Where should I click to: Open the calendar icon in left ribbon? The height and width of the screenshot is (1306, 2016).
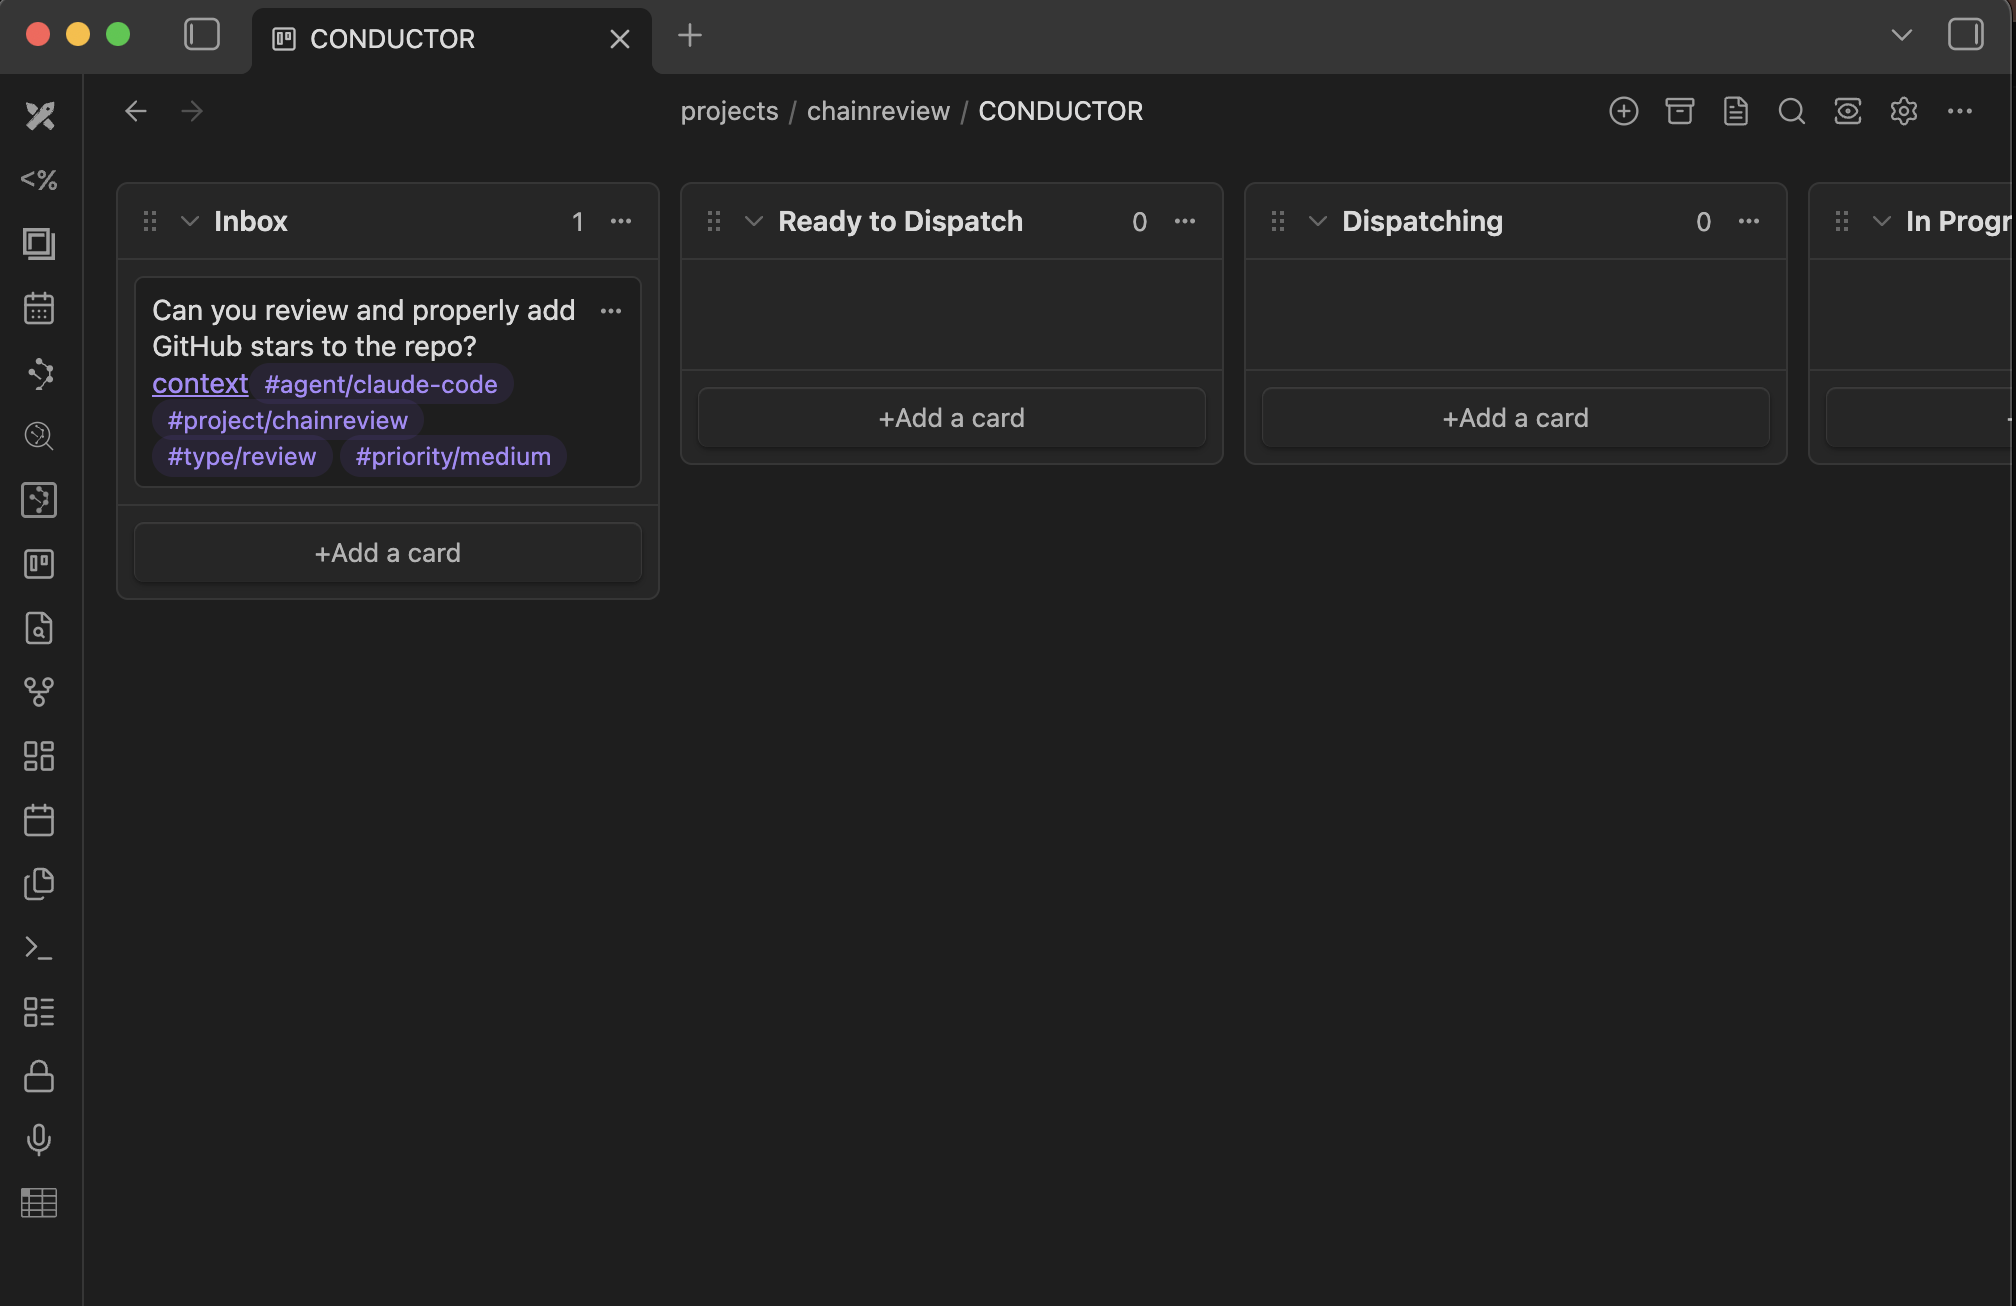pyautogui.click(x=39, y=308)
